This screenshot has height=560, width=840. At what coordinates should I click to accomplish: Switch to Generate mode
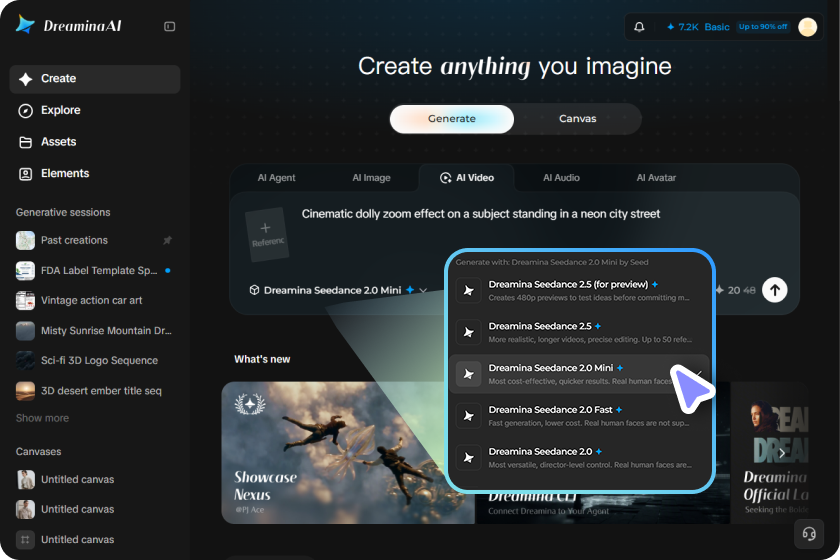tap(452, 119)
